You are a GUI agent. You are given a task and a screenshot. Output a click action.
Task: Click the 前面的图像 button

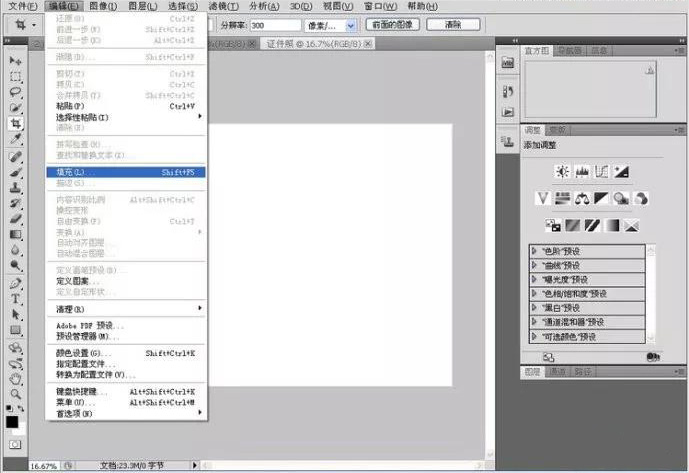tap(392, 24)
